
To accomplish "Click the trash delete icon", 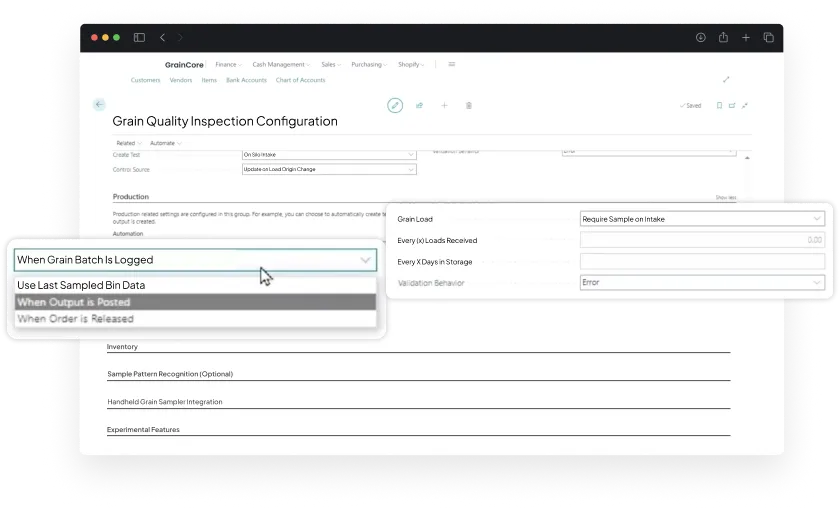I will 469,105.
